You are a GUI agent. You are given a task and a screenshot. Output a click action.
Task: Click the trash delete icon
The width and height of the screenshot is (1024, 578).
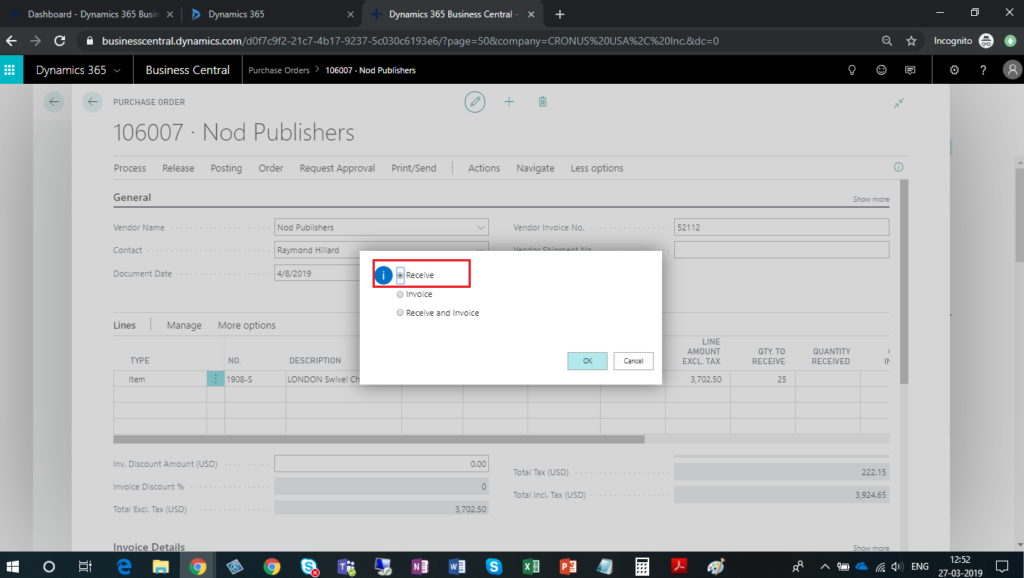point(542,102)
